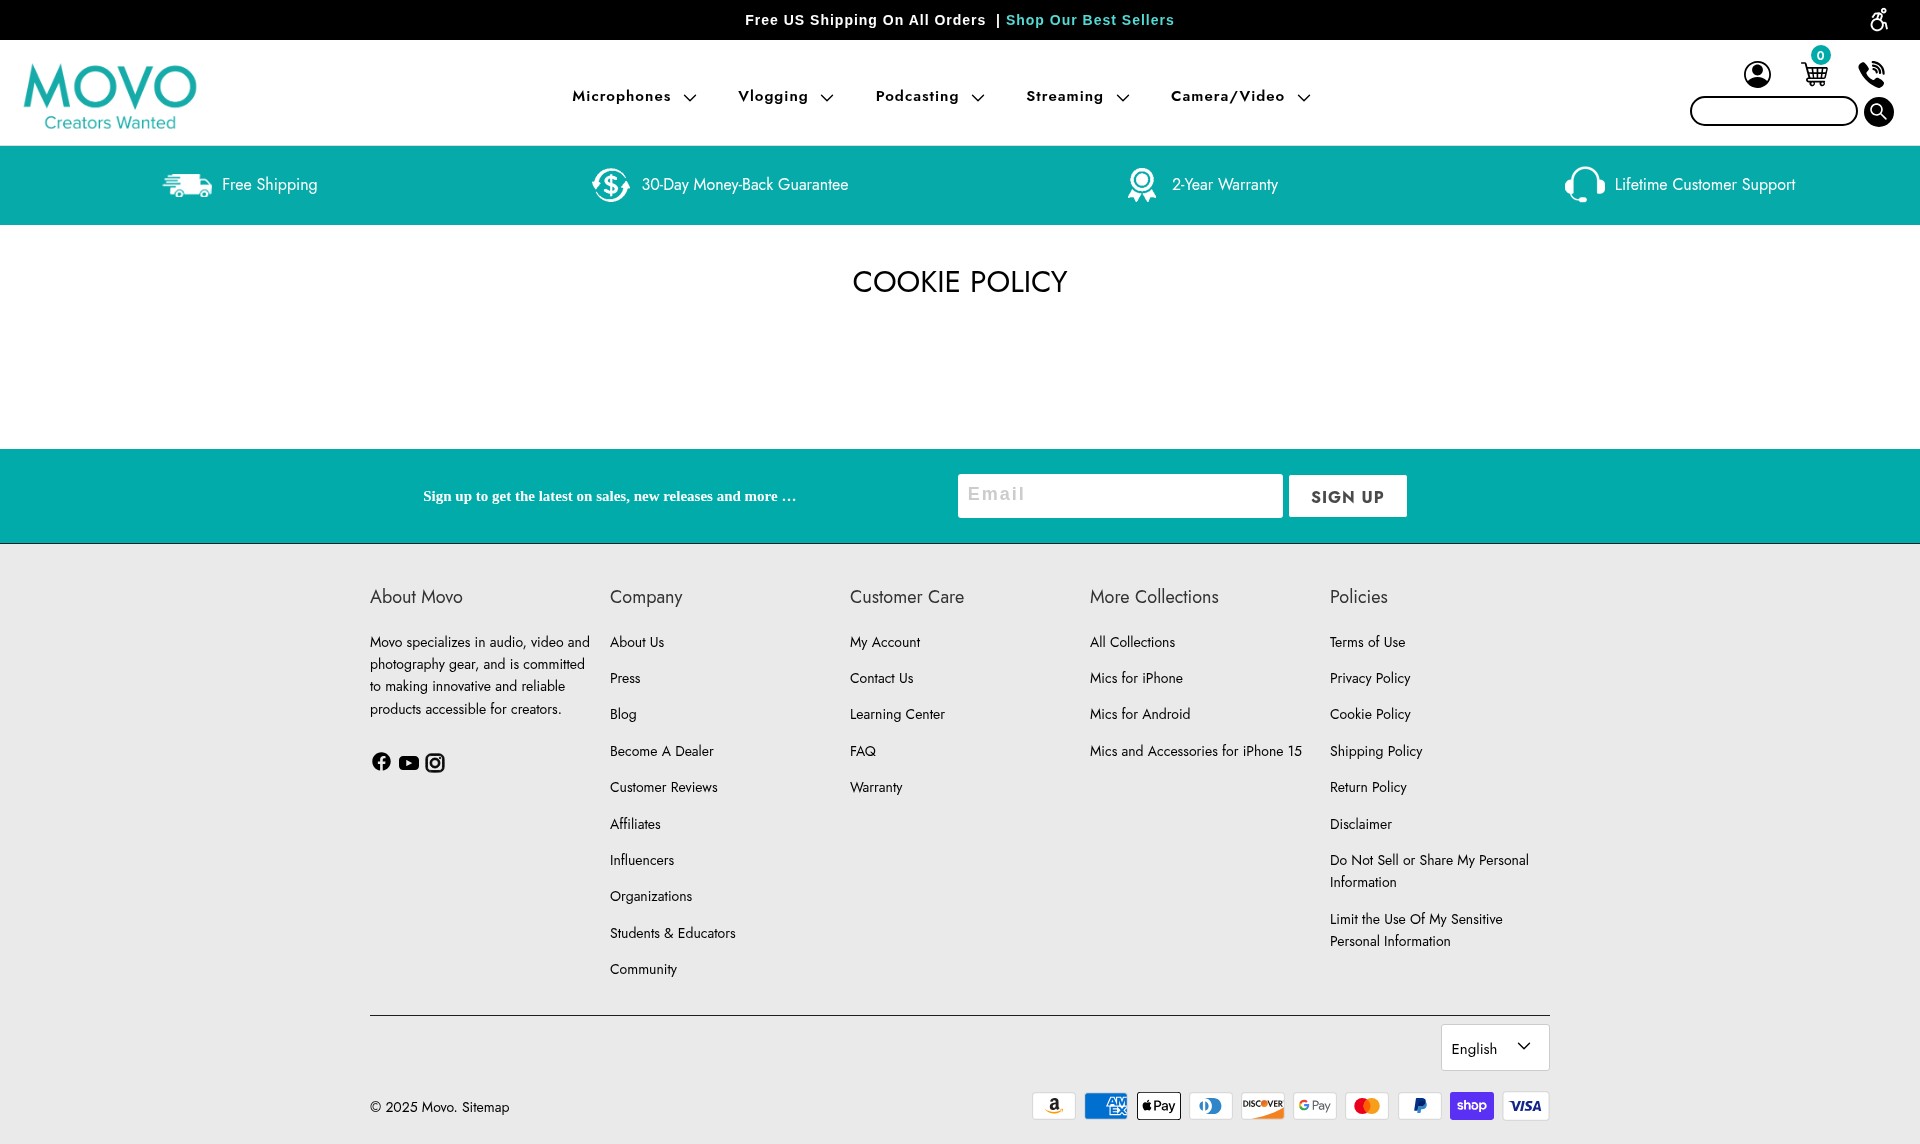Click the Visa payment icon
The image size is (1920, 1144).
tap(1526, 1106)
